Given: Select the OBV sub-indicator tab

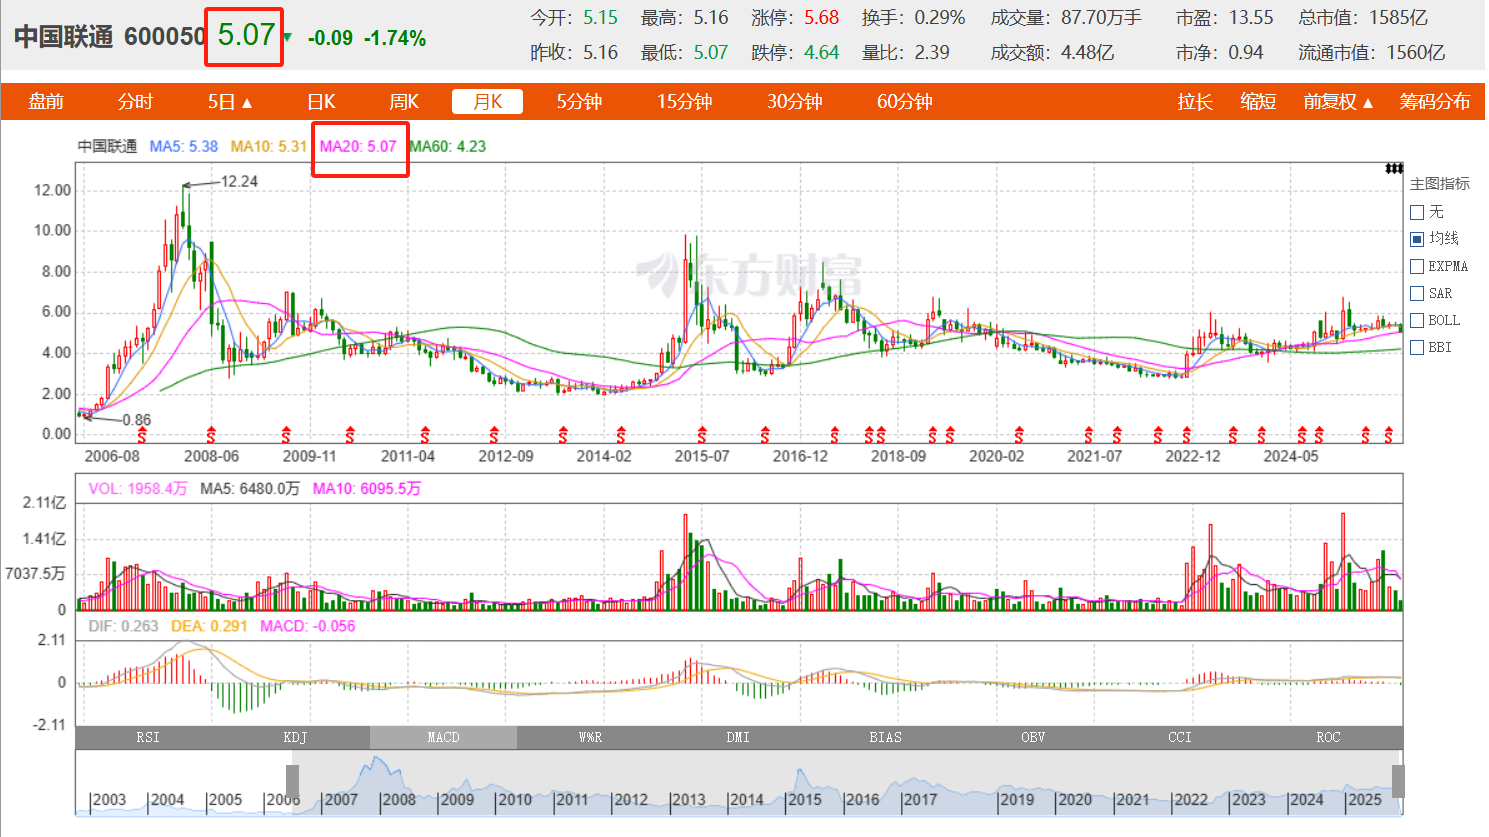Looking at the screenshot, I should [x=1033, y=738].
